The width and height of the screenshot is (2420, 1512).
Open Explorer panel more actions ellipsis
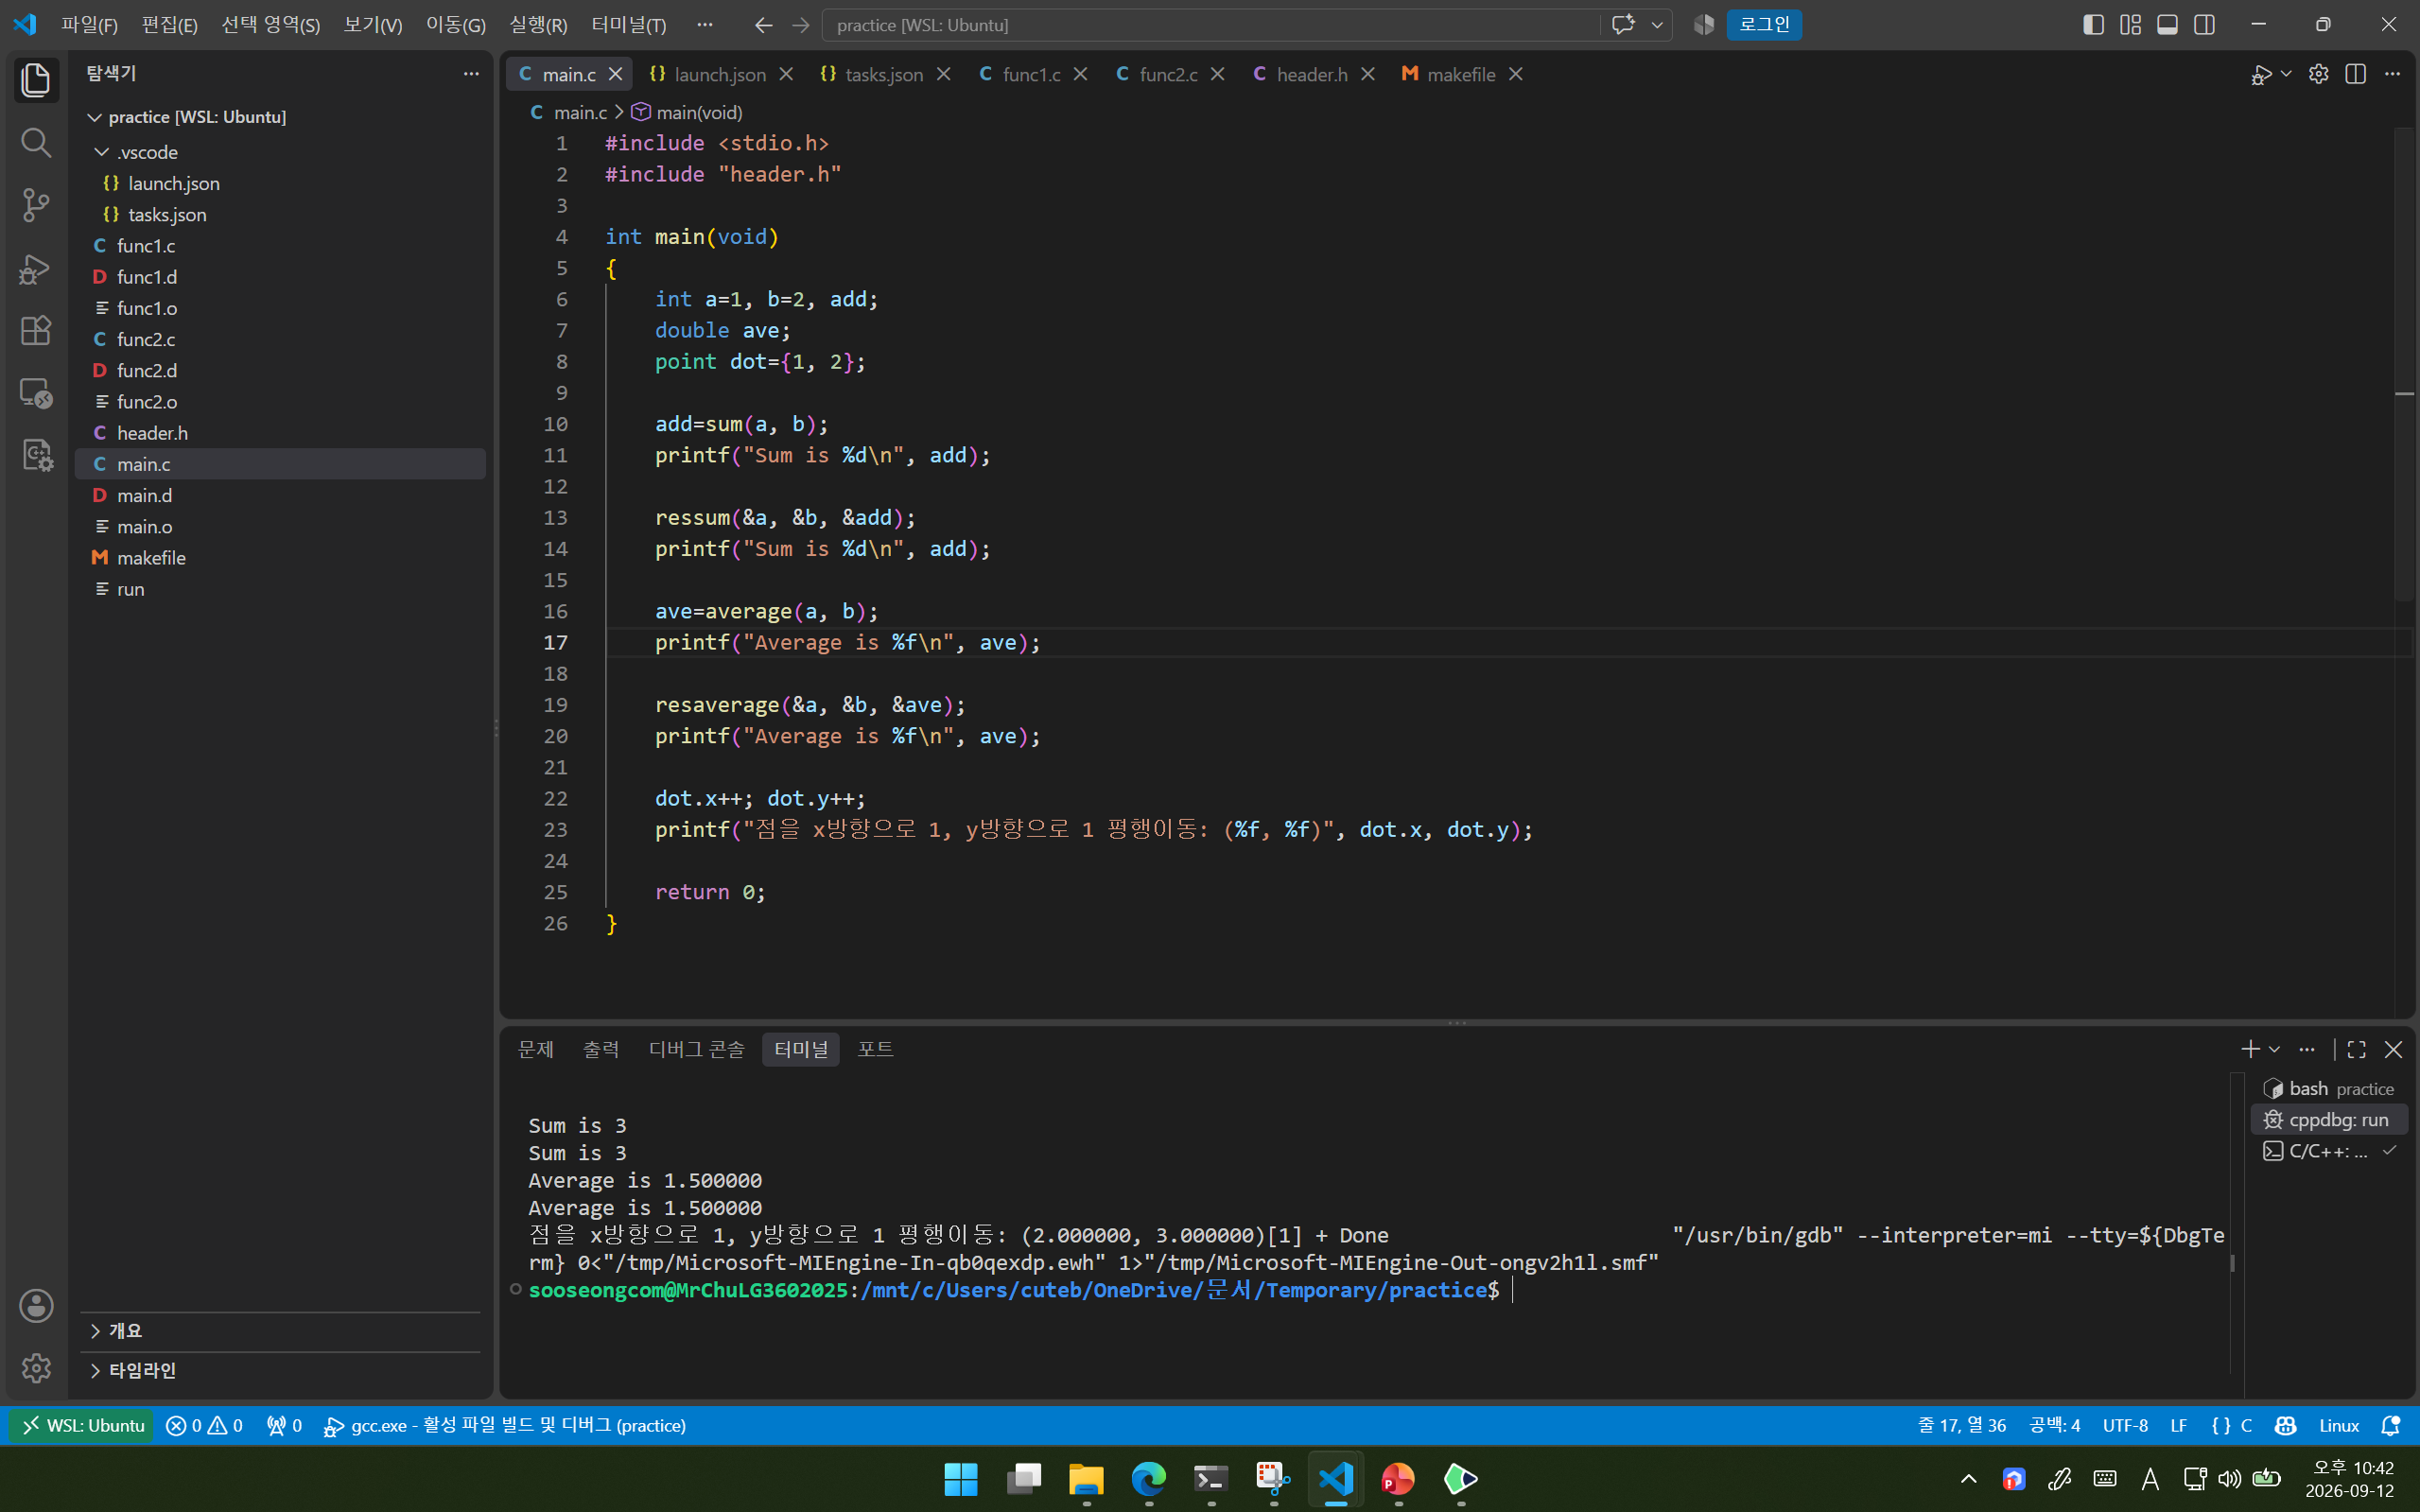tap(471, 74)
